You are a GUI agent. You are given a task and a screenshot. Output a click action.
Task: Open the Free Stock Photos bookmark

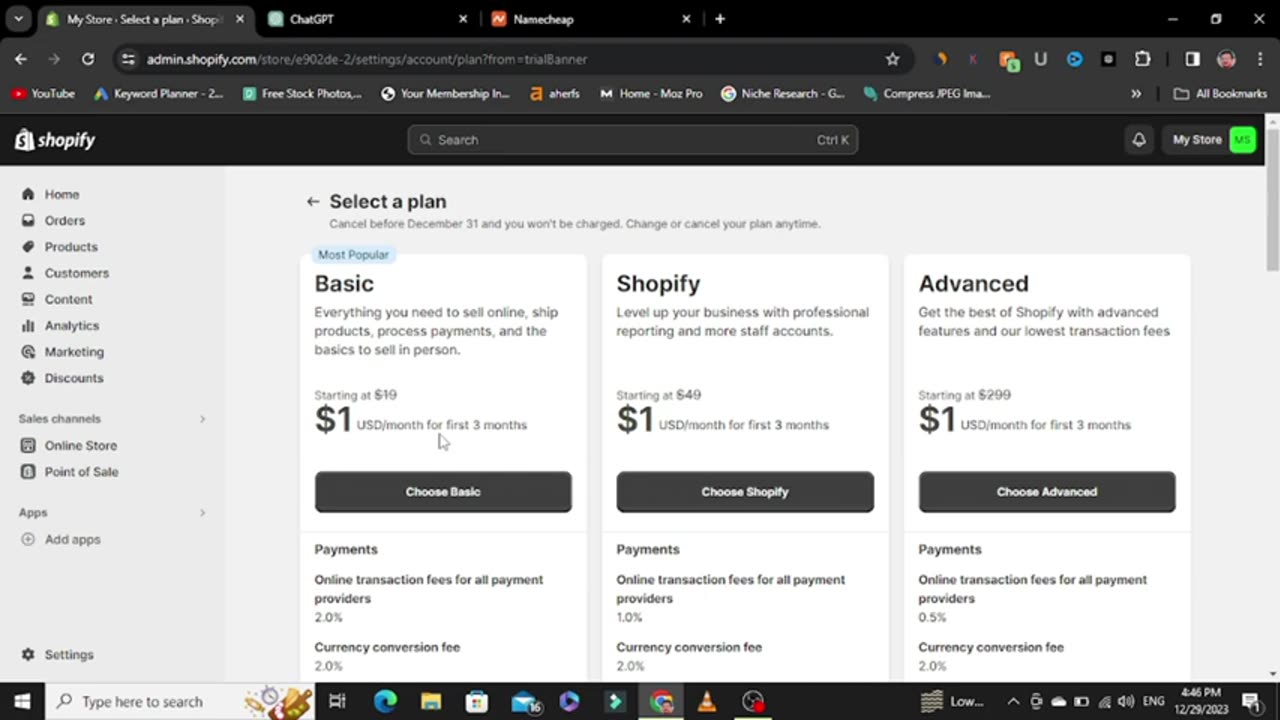[303, 93]
